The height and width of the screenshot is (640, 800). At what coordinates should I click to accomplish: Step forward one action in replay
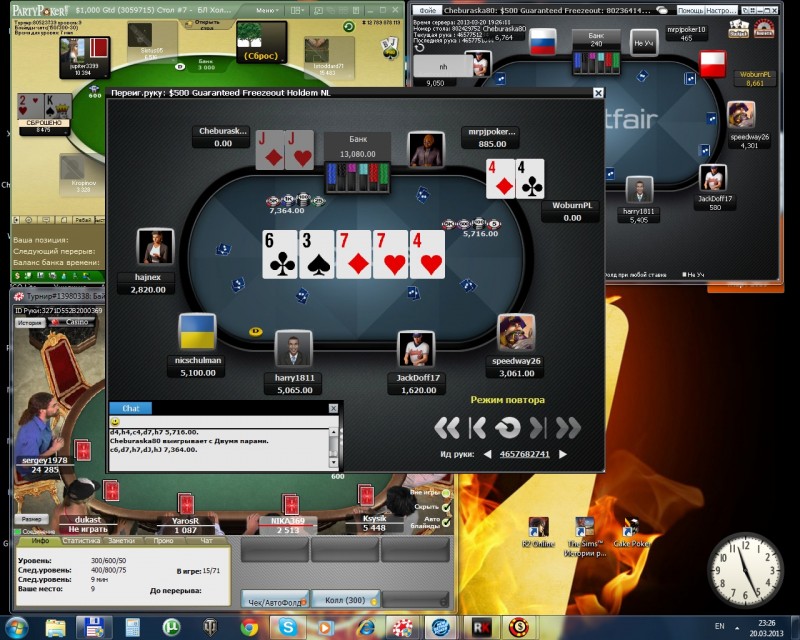[538, 428]
